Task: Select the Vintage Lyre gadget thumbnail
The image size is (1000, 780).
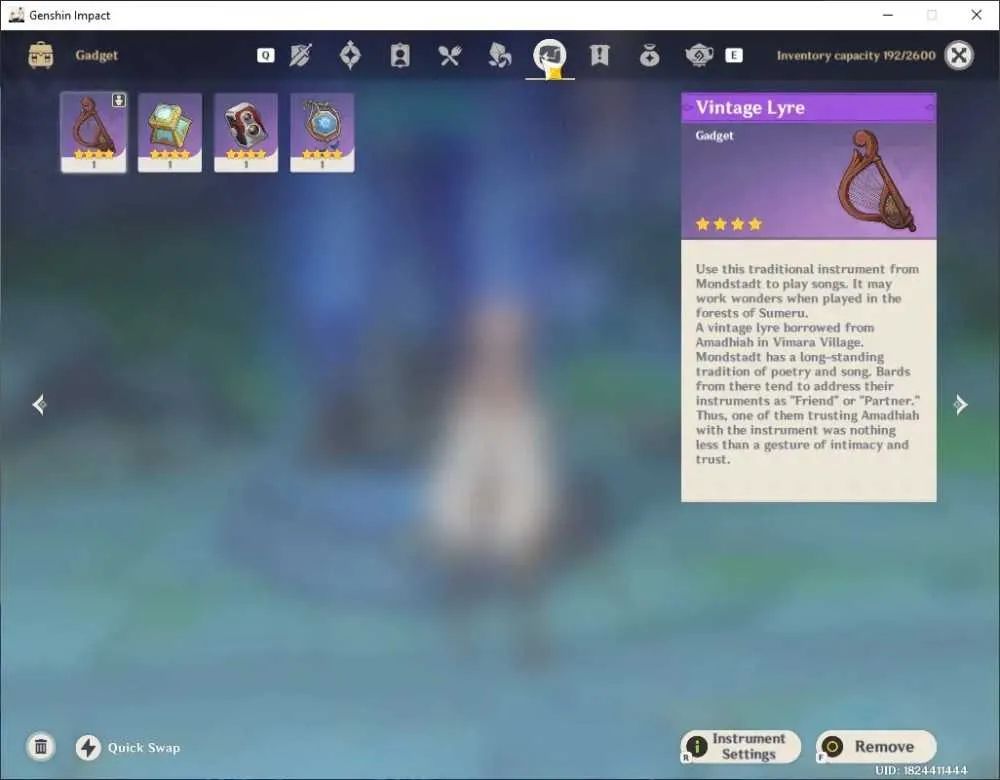Action: pos(94,133)
